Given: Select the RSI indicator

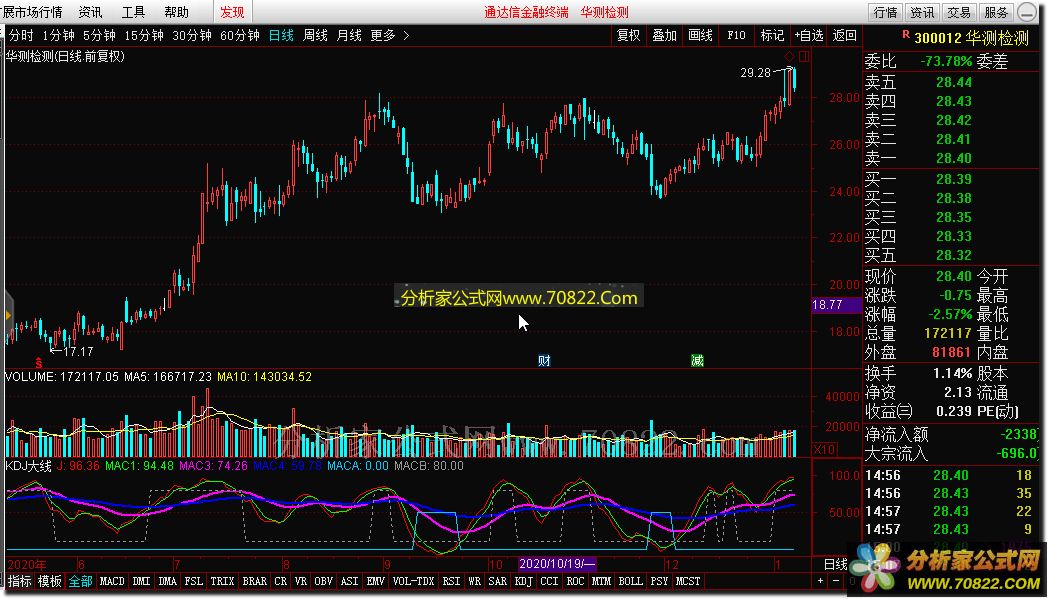Looking at the screenshot, I should [452, 581].
